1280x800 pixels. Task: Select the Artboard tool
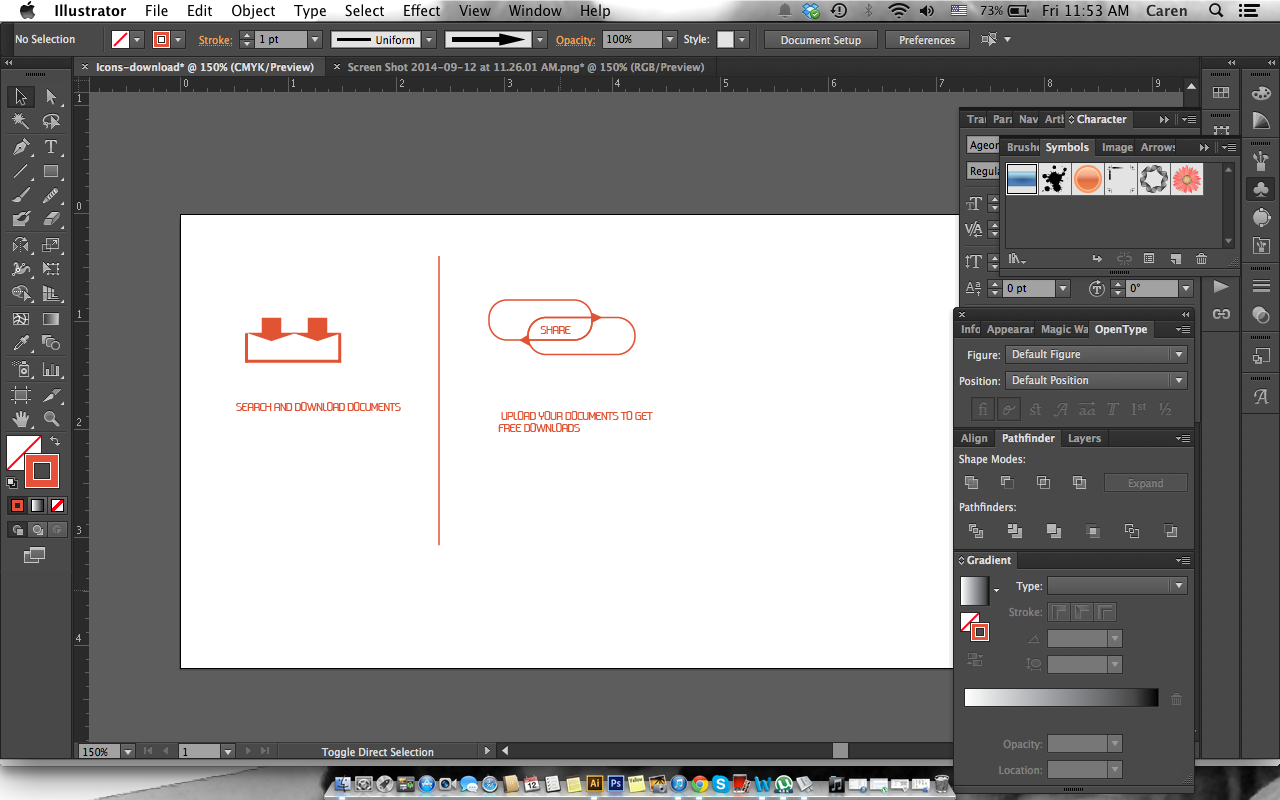pyautogui.click(x=20, y=395)
